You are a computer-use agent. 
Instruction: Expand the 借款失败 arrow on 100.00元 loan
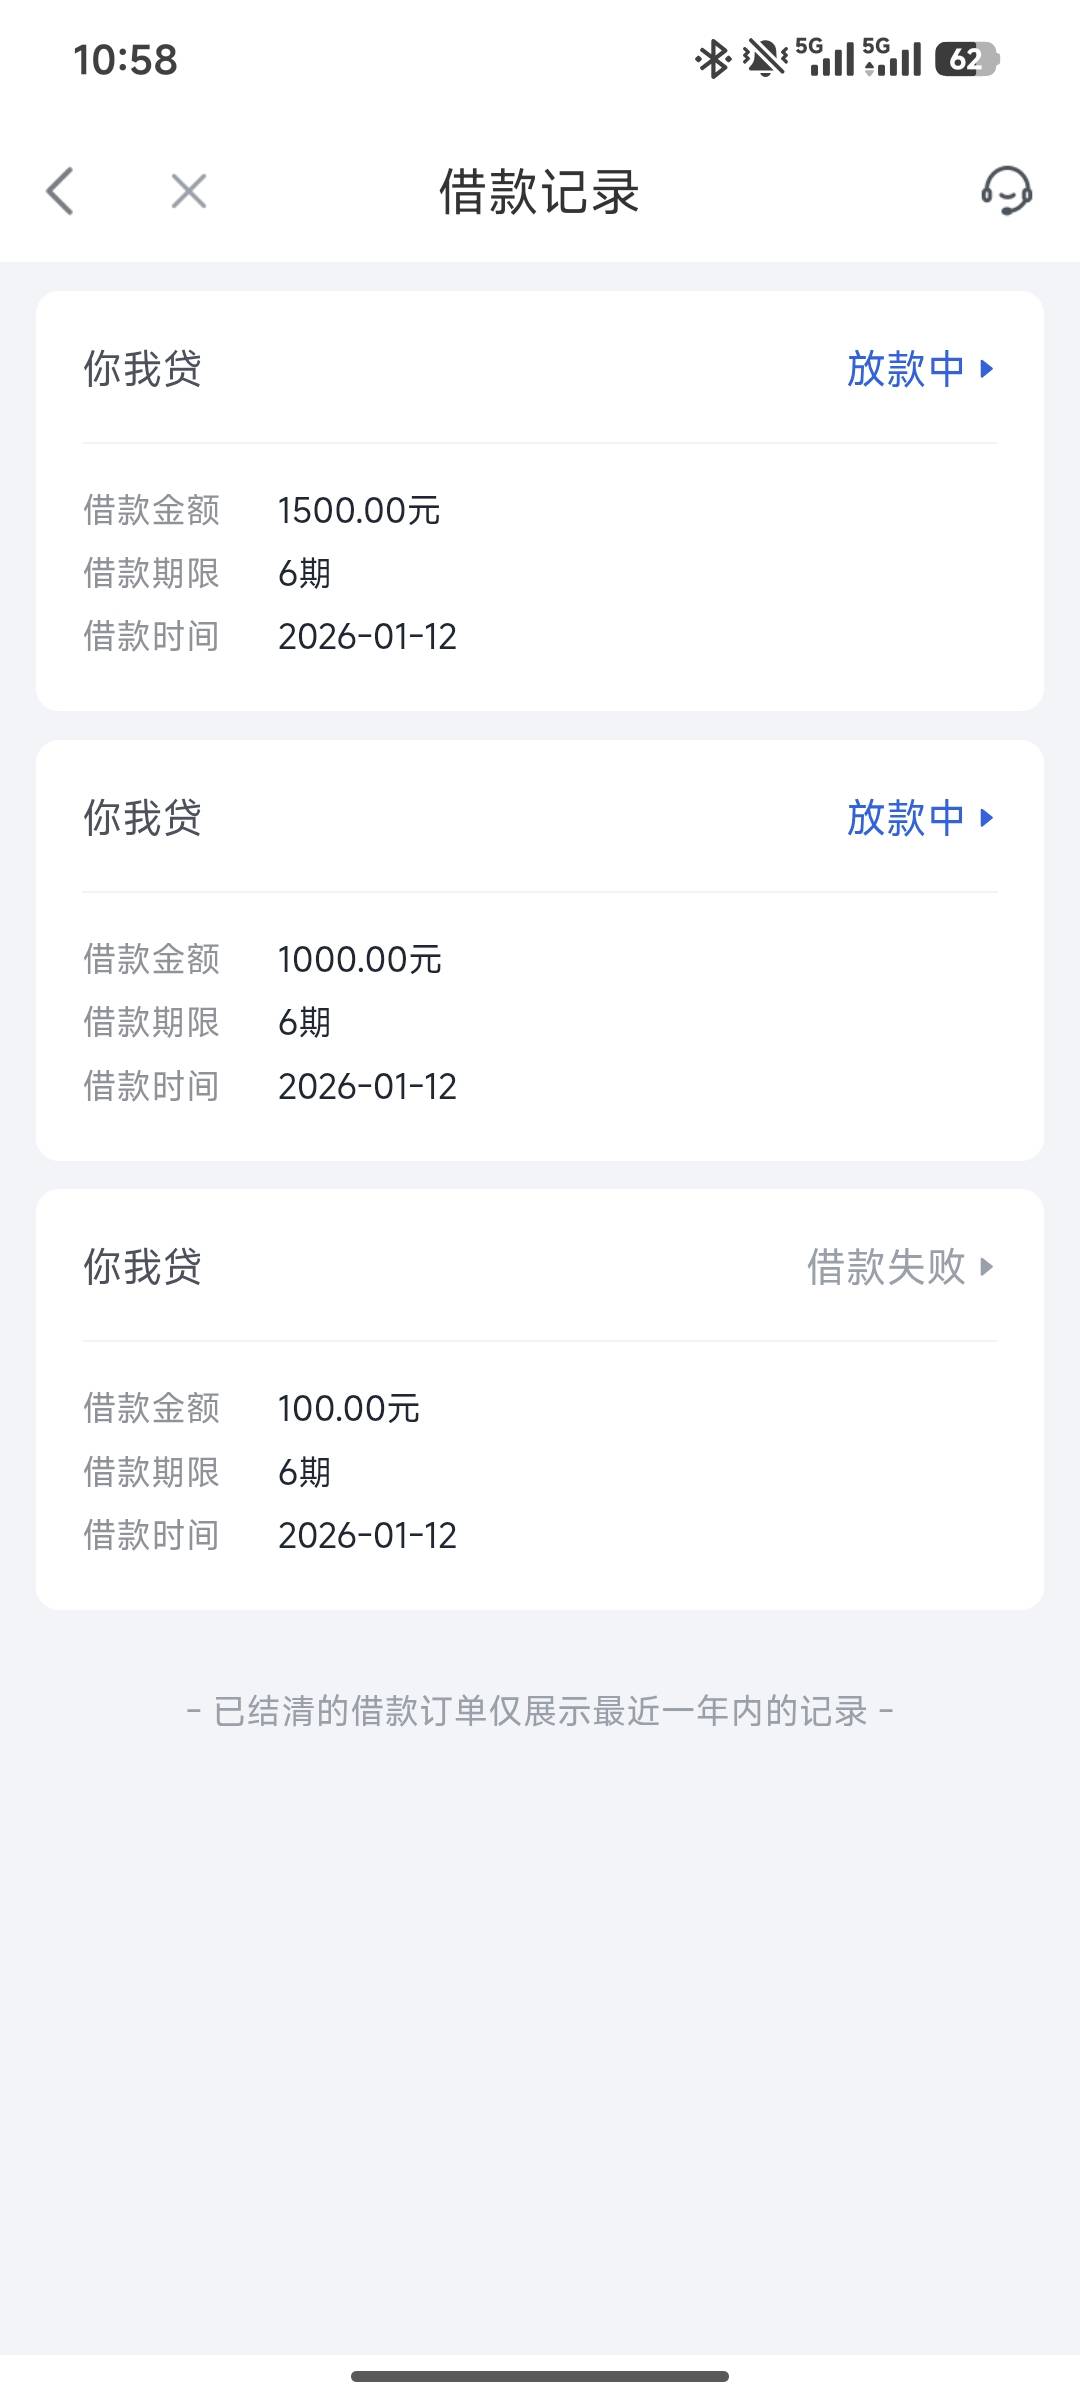click(x=987, y=1267)
